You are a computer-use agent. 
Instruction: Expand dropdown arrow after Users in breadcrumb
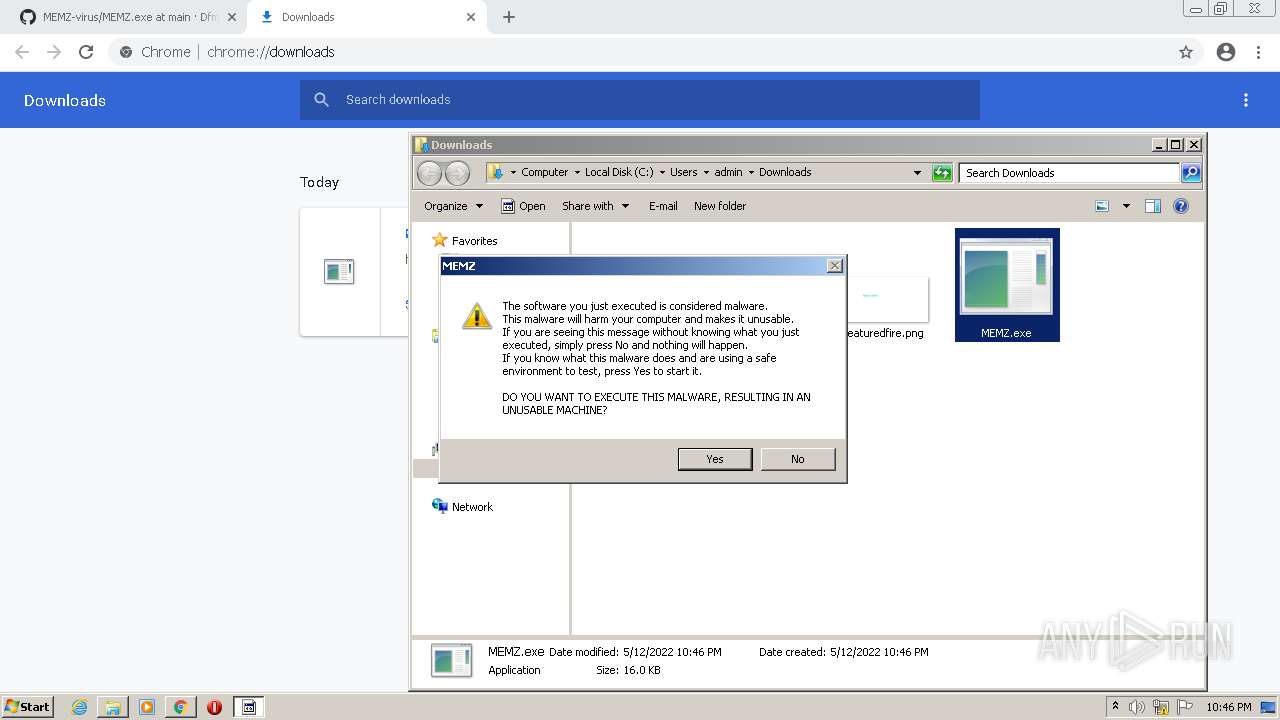[706, 172]
